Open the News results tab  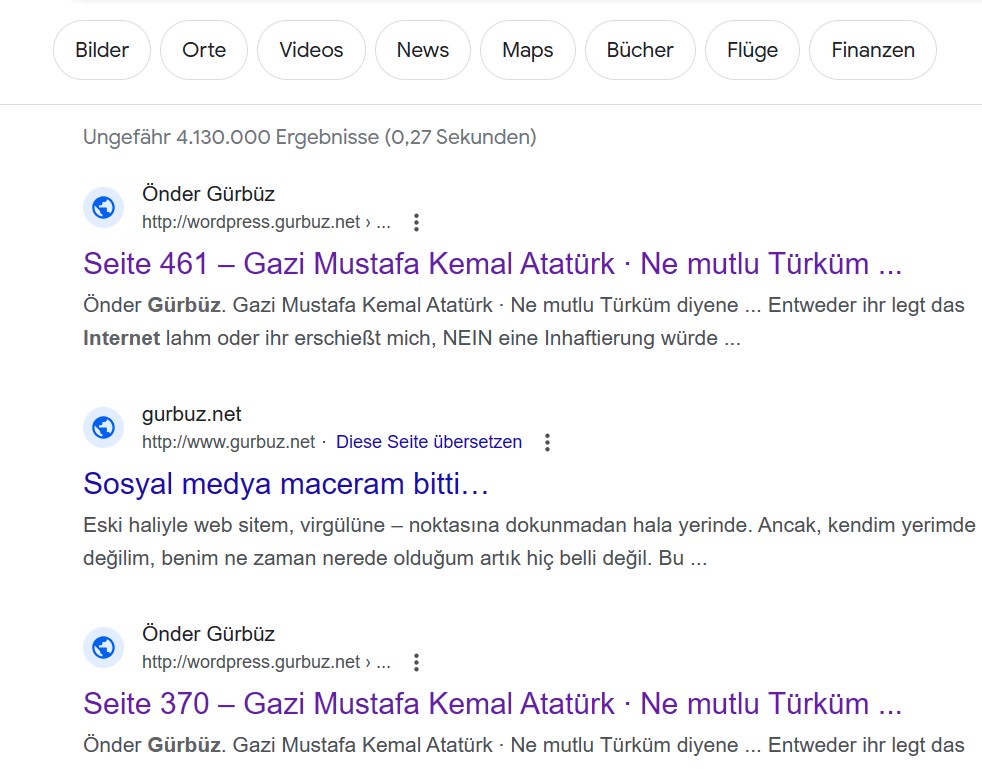[423, 50]
